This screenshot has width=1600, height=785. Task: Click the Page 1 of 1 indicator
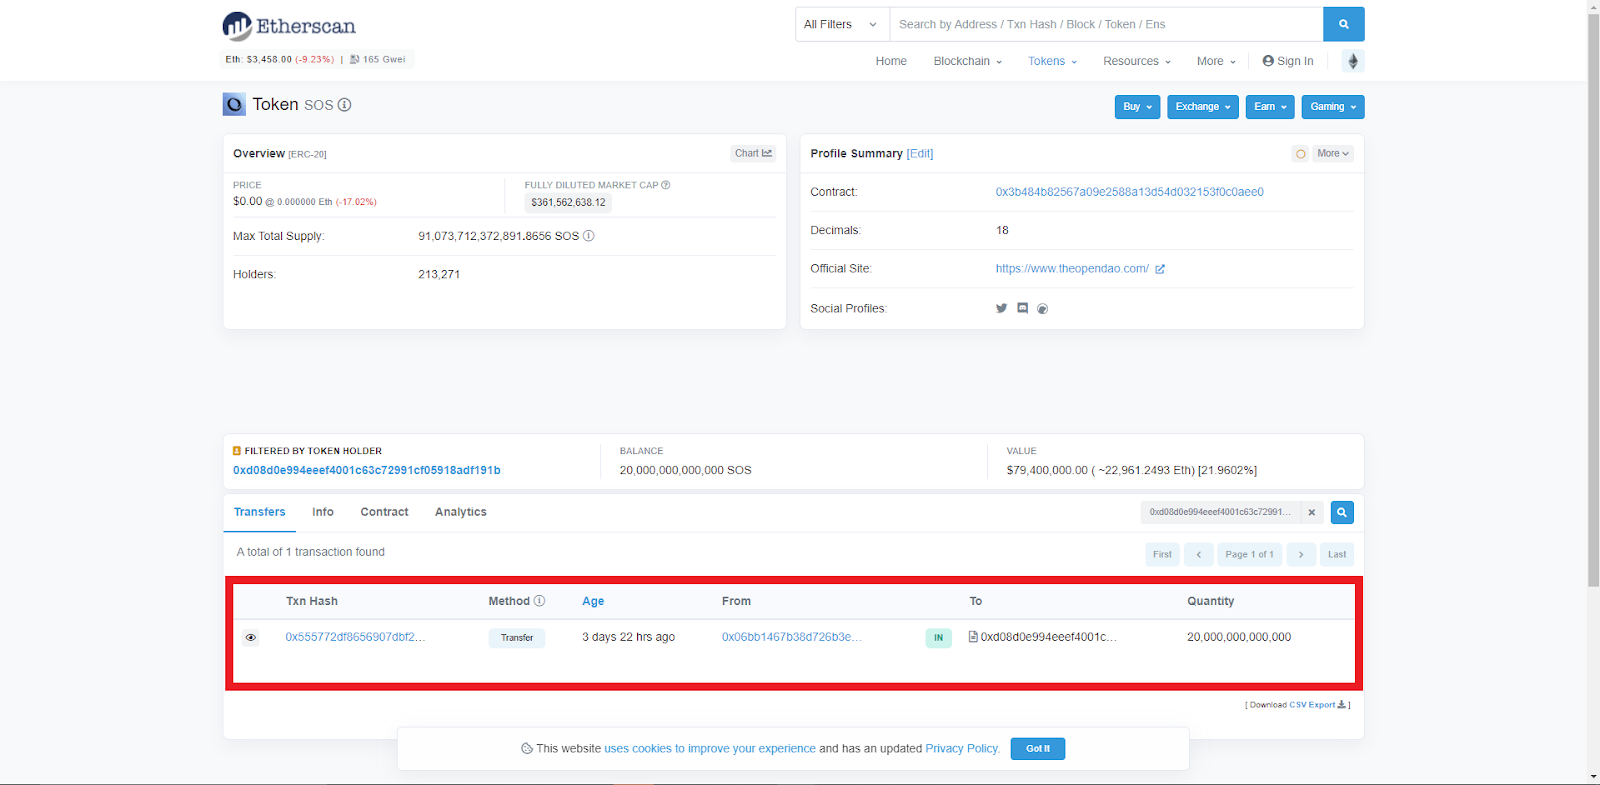pos(1250,554)
